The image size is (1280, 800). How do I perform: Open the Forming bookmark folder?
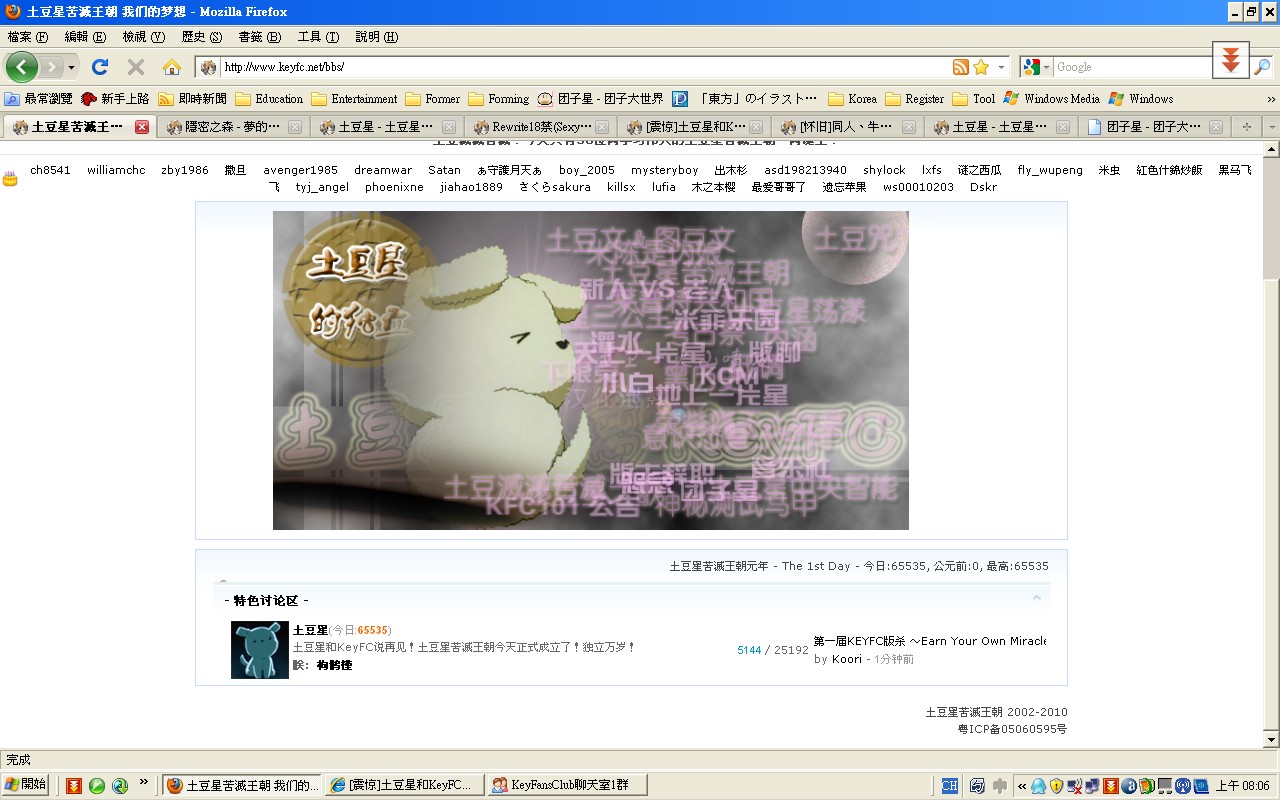pyautogui.click(x=499, y=99)
